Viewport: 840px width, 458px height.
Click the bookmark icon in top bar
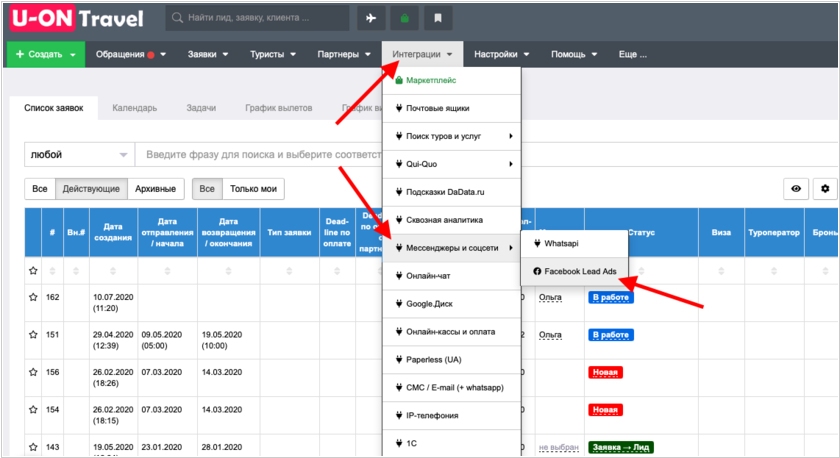(437, 18)
